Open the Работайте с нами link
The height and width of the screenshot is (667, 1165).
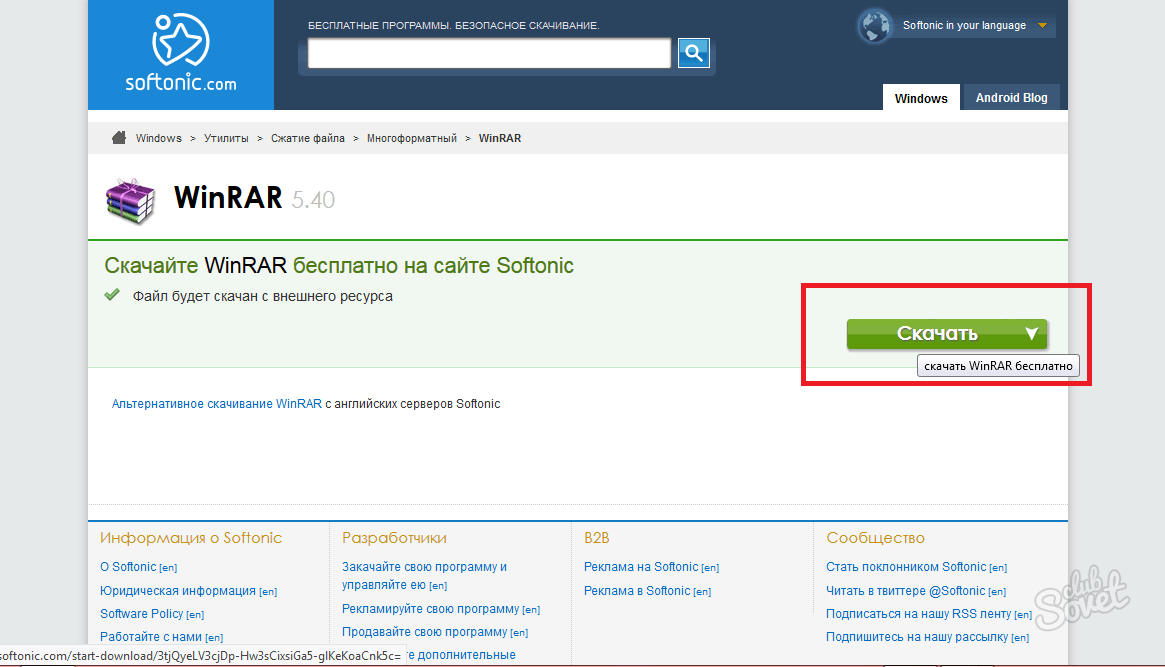[161, 637]
